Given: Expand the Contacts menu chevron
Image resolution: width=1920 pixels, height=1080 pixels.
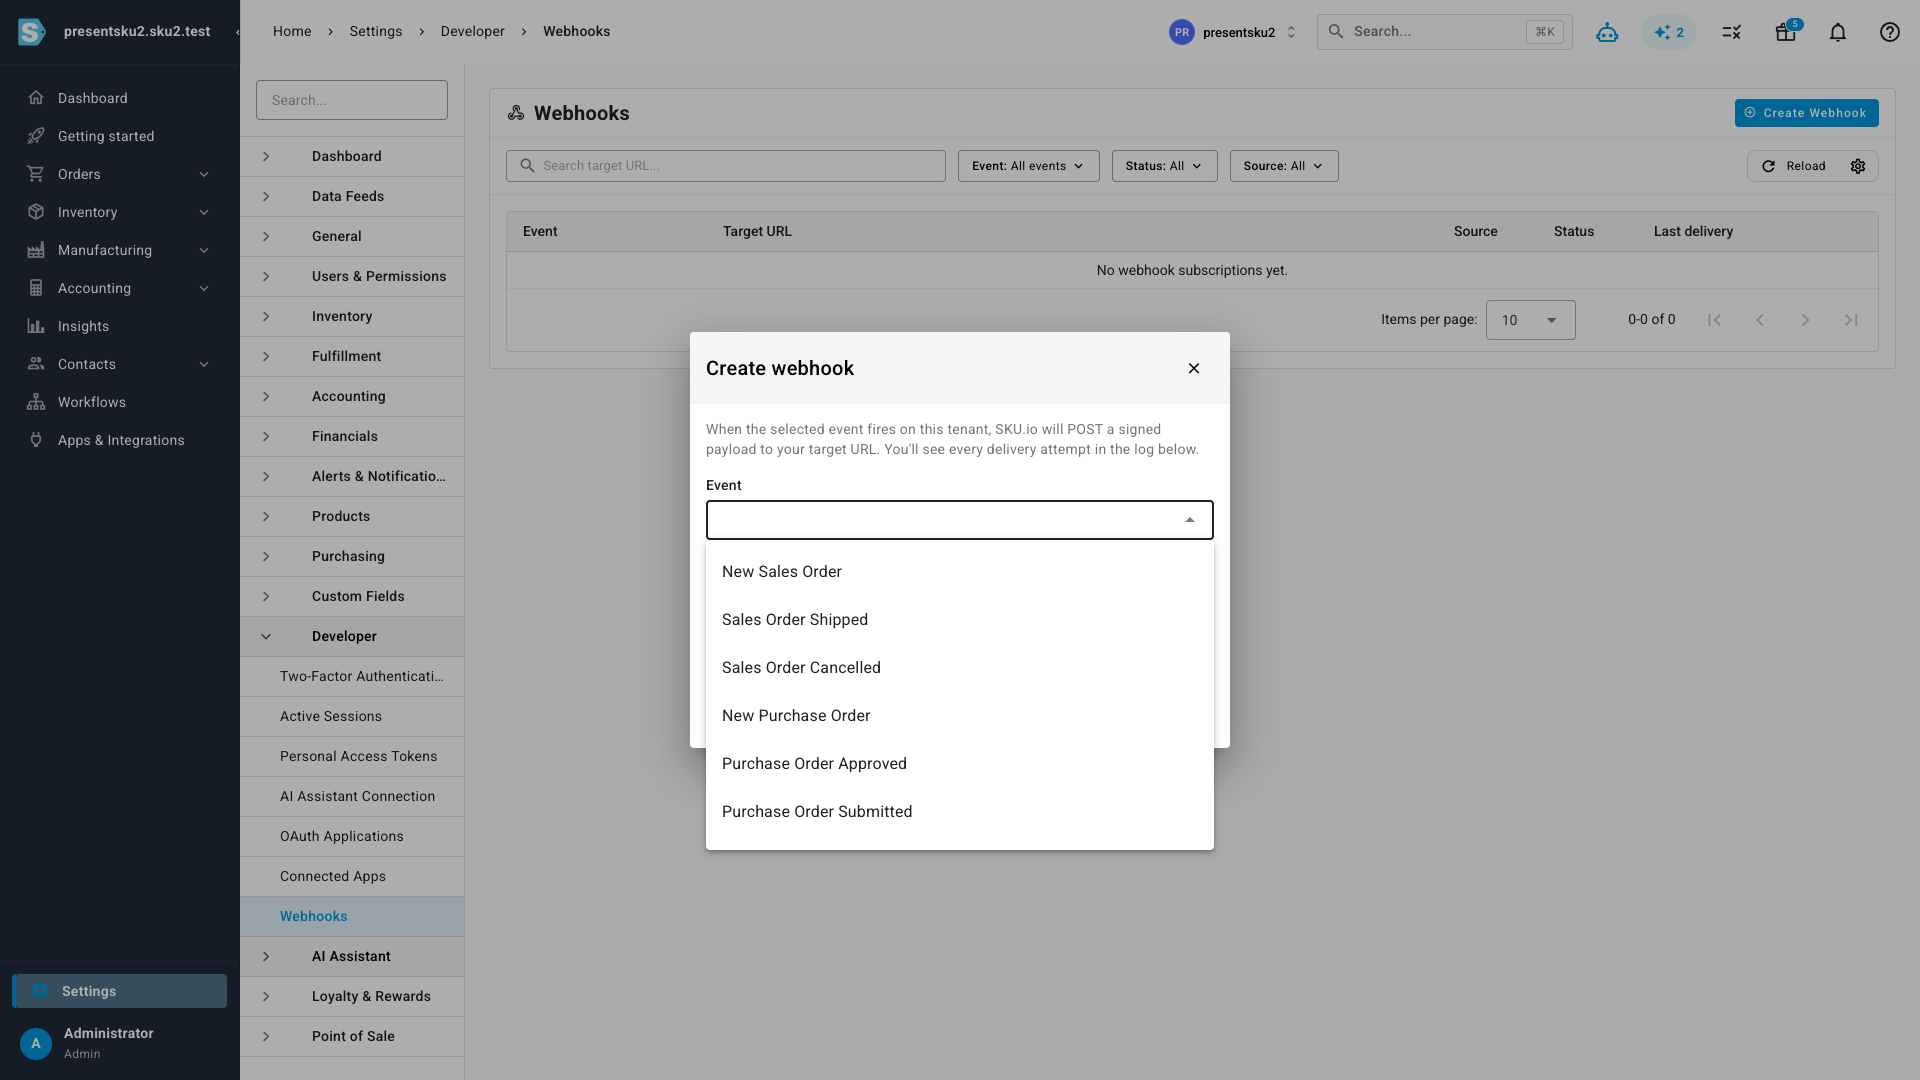Looking at the screenshot, I should [204, 364].
